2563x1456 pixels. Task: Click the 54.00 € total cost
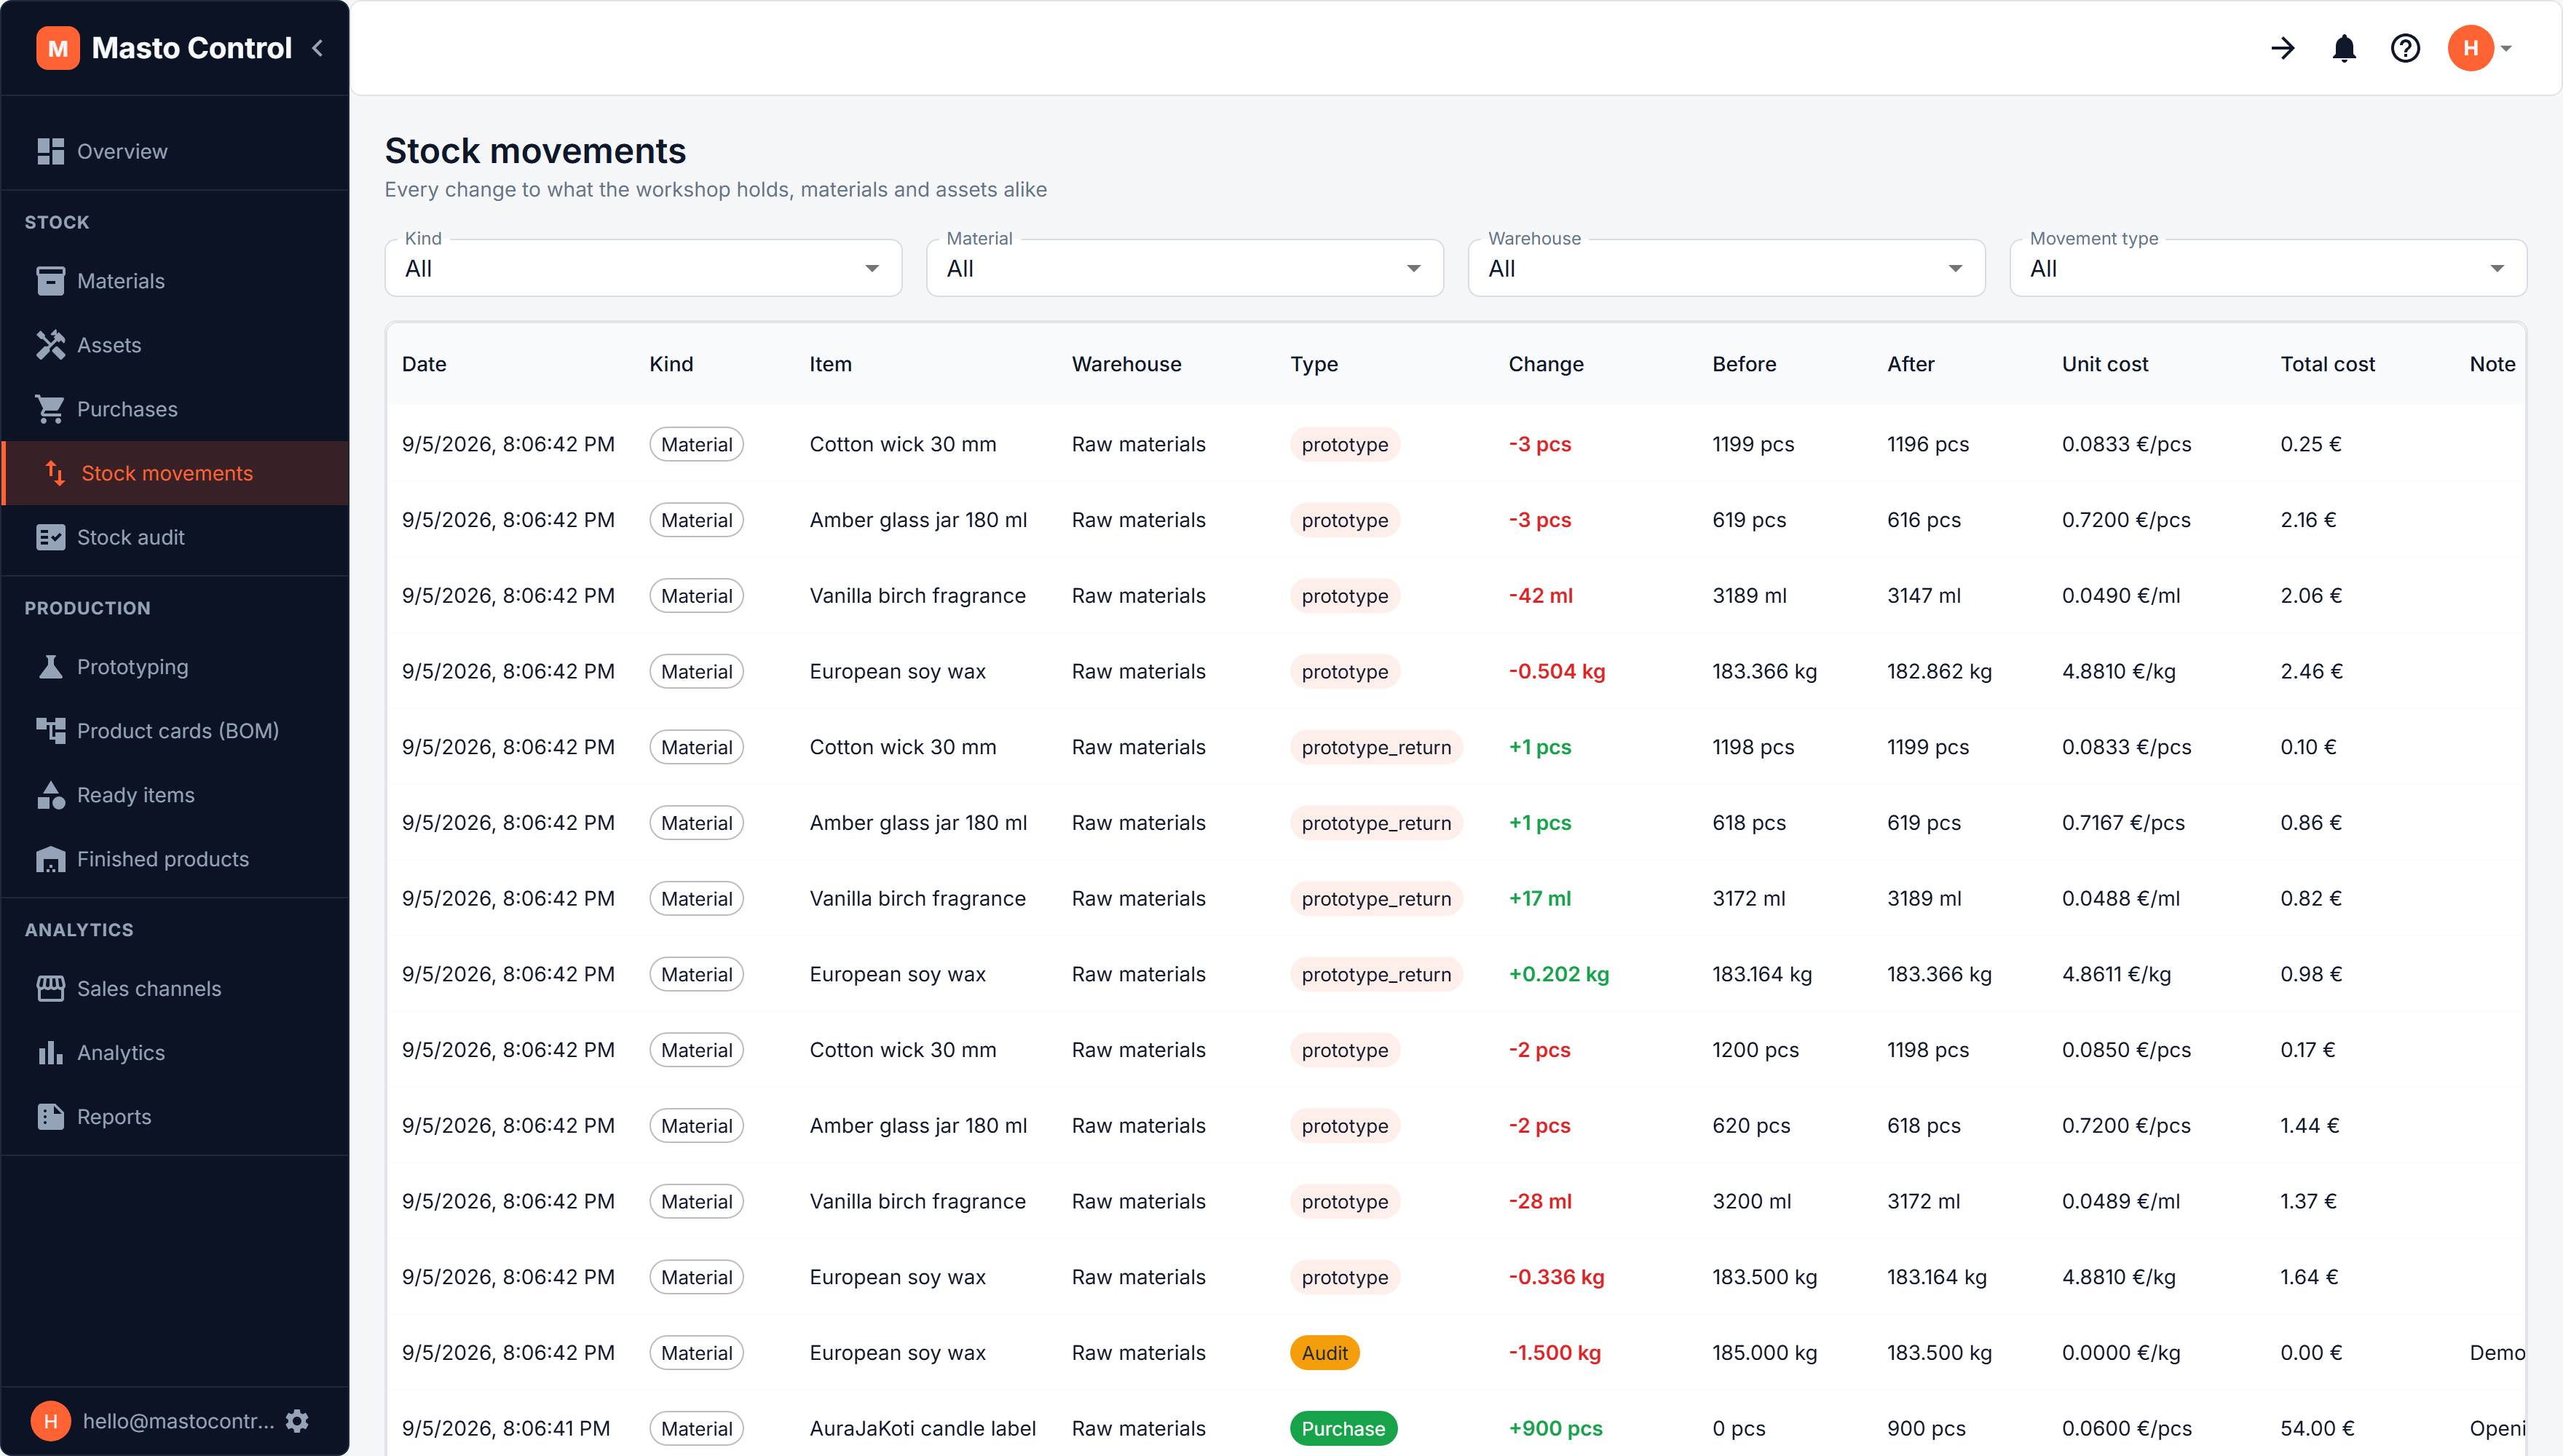pos(2316,1428)
